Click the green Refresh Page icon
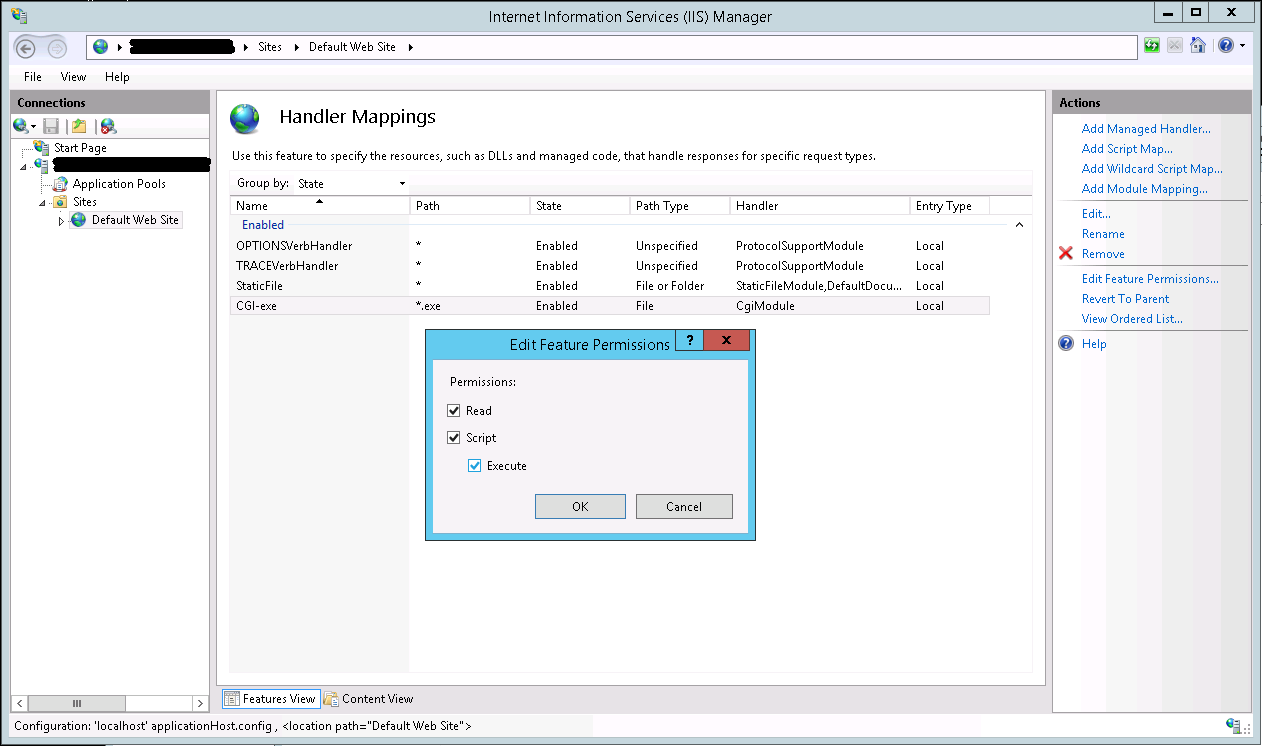 coord(1152,46)
